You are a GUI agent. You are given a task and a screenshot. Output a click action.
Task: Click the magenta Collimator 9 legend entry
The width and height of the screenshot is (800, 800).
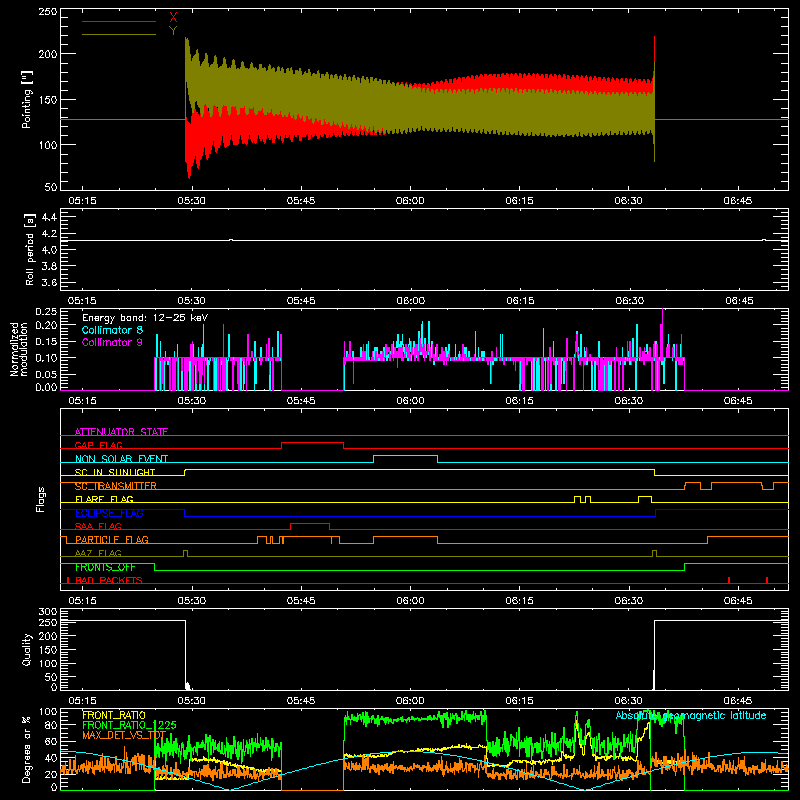[112, 342]
